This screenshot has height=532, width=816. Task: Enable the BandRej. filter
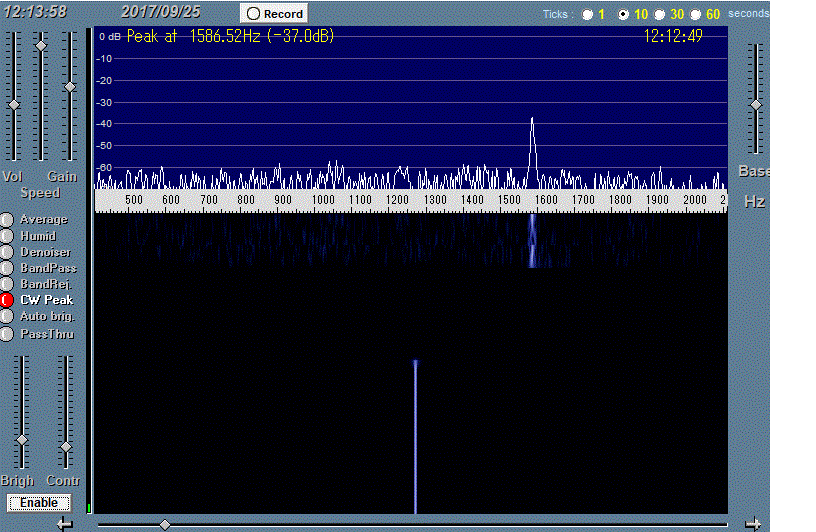click(x=6, y=284)
